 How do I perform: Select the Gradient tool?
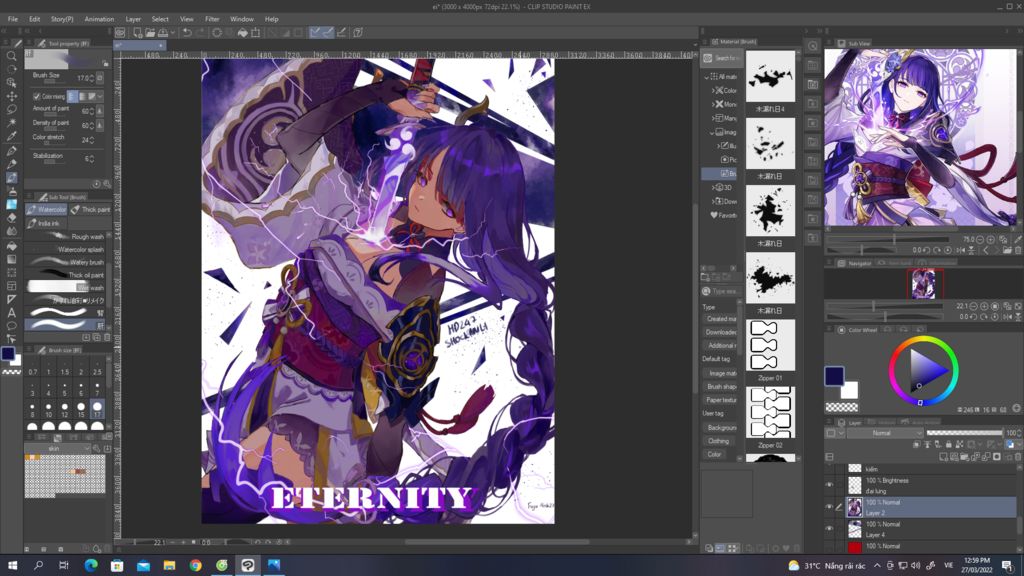pos(11,259)
